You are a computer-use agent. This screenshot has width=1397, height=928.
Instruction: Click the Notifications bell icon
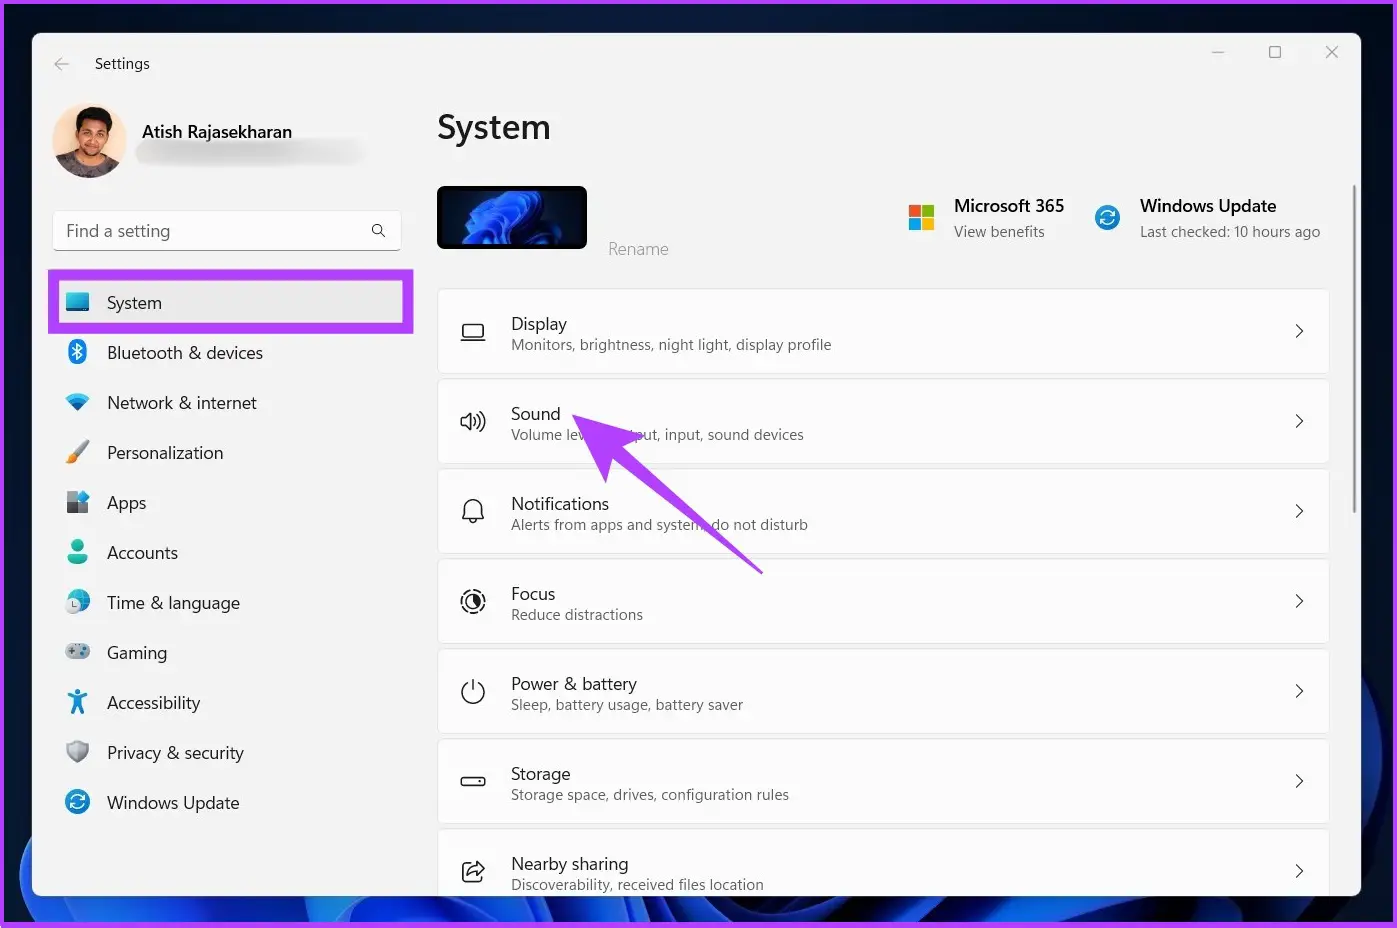472,512
